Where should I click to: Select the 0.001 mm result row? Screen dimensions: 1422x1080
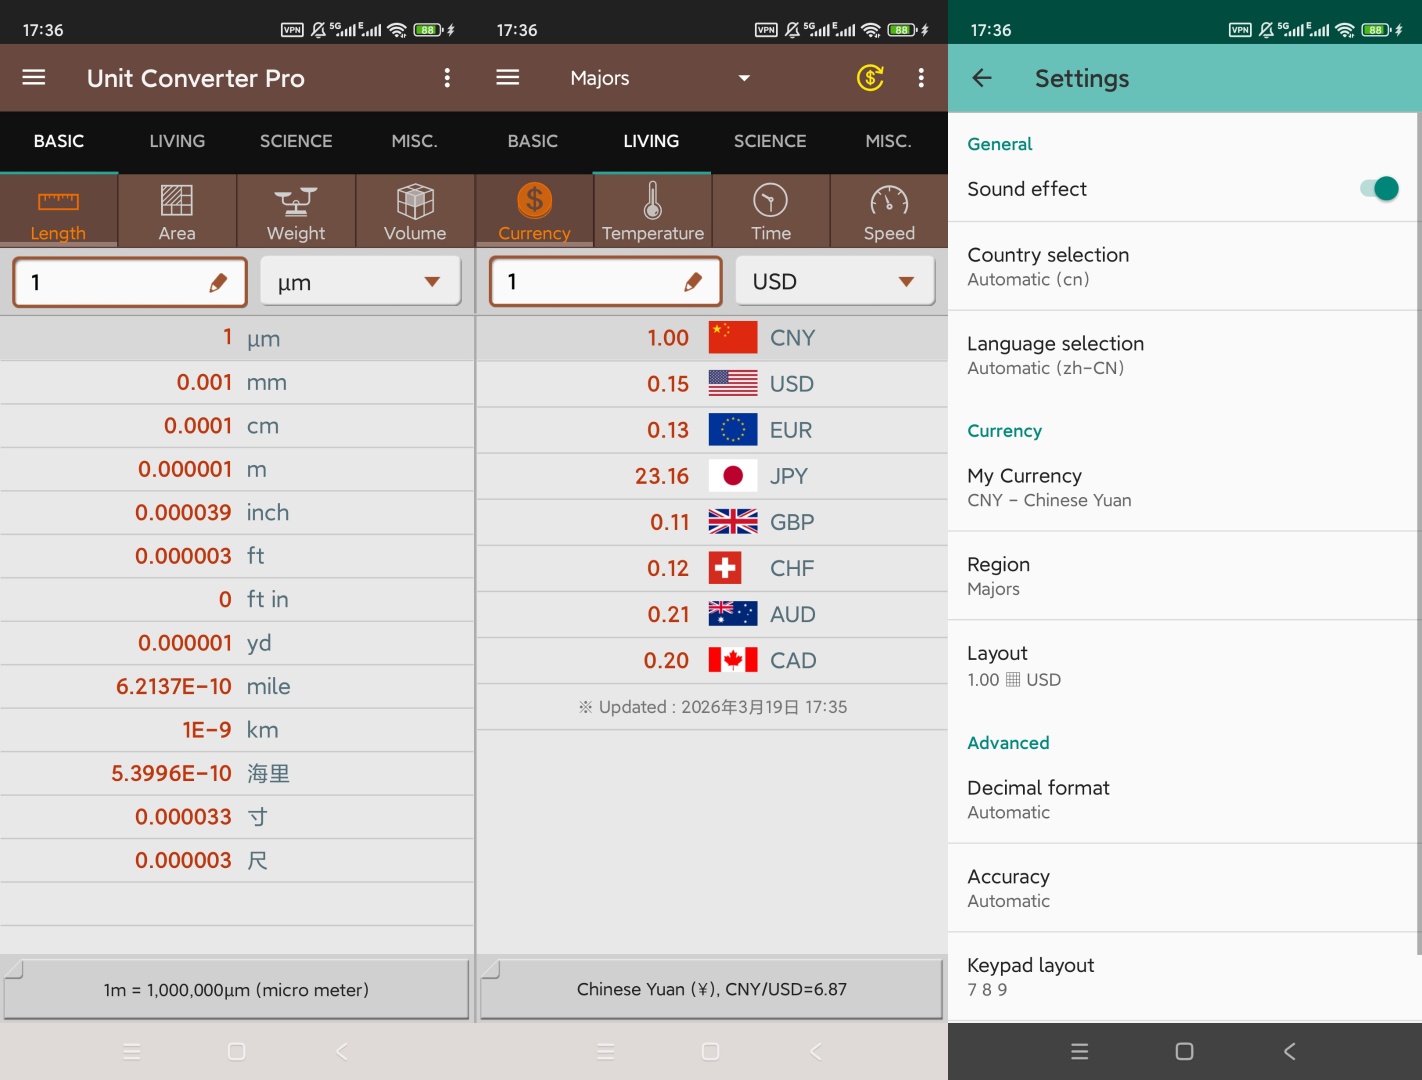[x=237, y=382]
